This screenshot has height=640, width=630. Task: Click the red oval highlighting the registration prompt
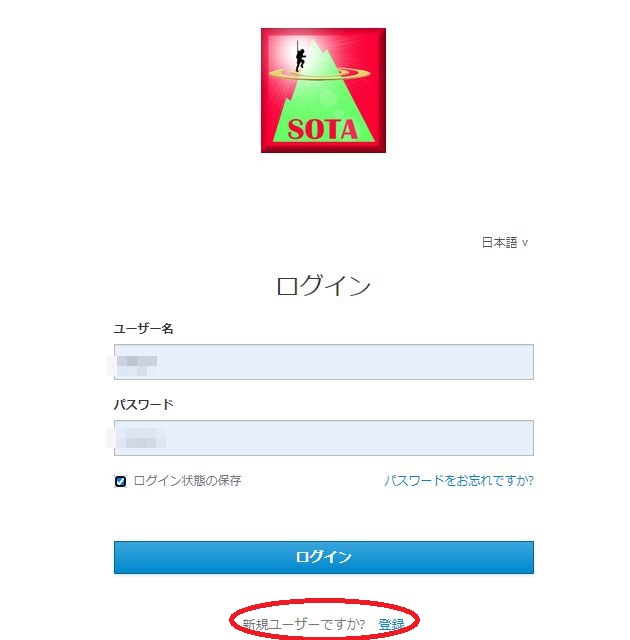pos(324,619)
